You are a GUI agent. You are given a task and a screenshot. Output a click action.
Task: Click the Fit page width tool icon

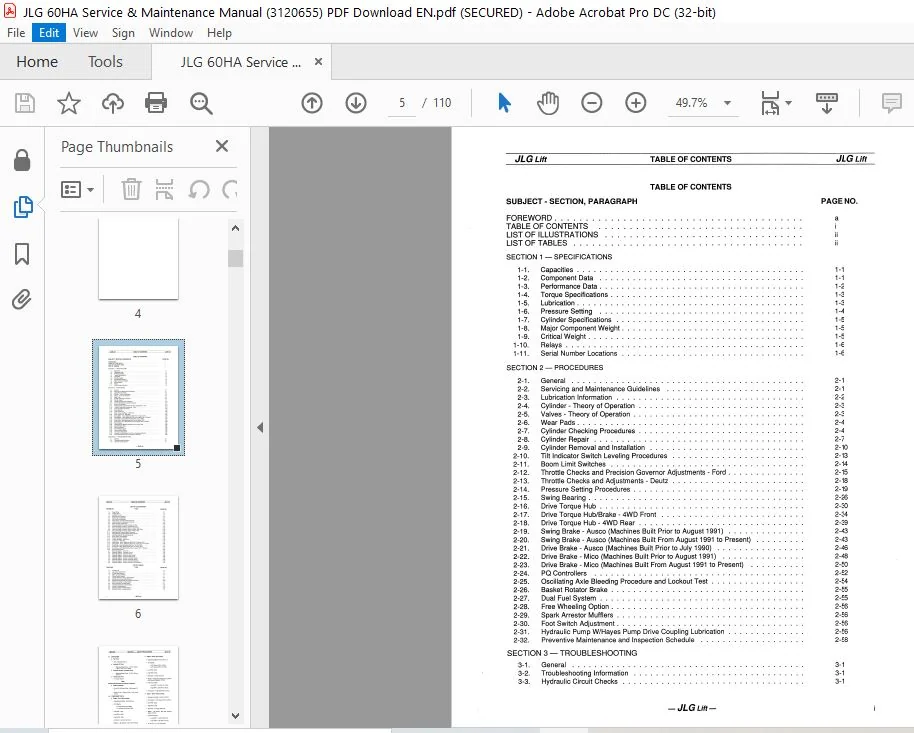[x=770, y=103]
